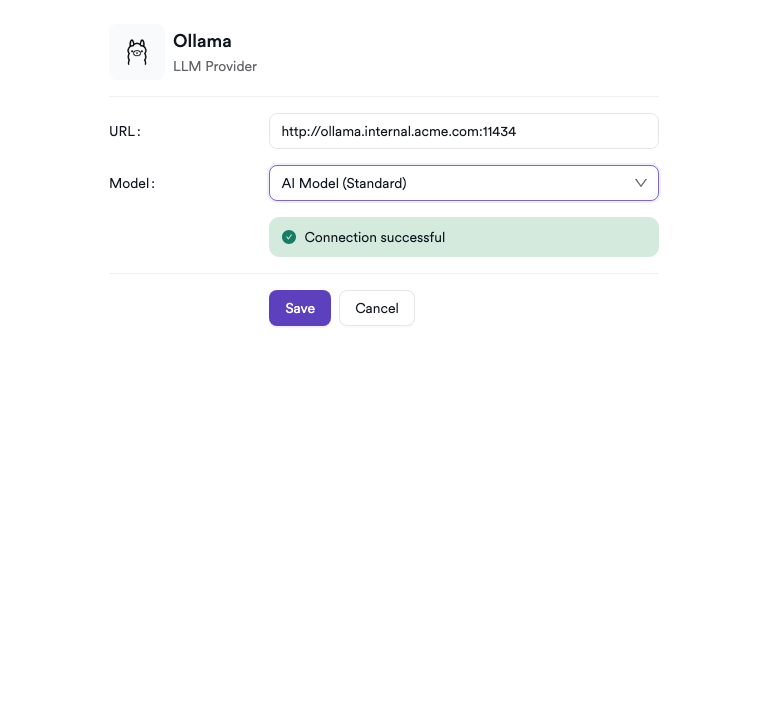Viewport: 768px width, 720px height.
Task: Click the Model field label
Action: (x=131, y=183)
